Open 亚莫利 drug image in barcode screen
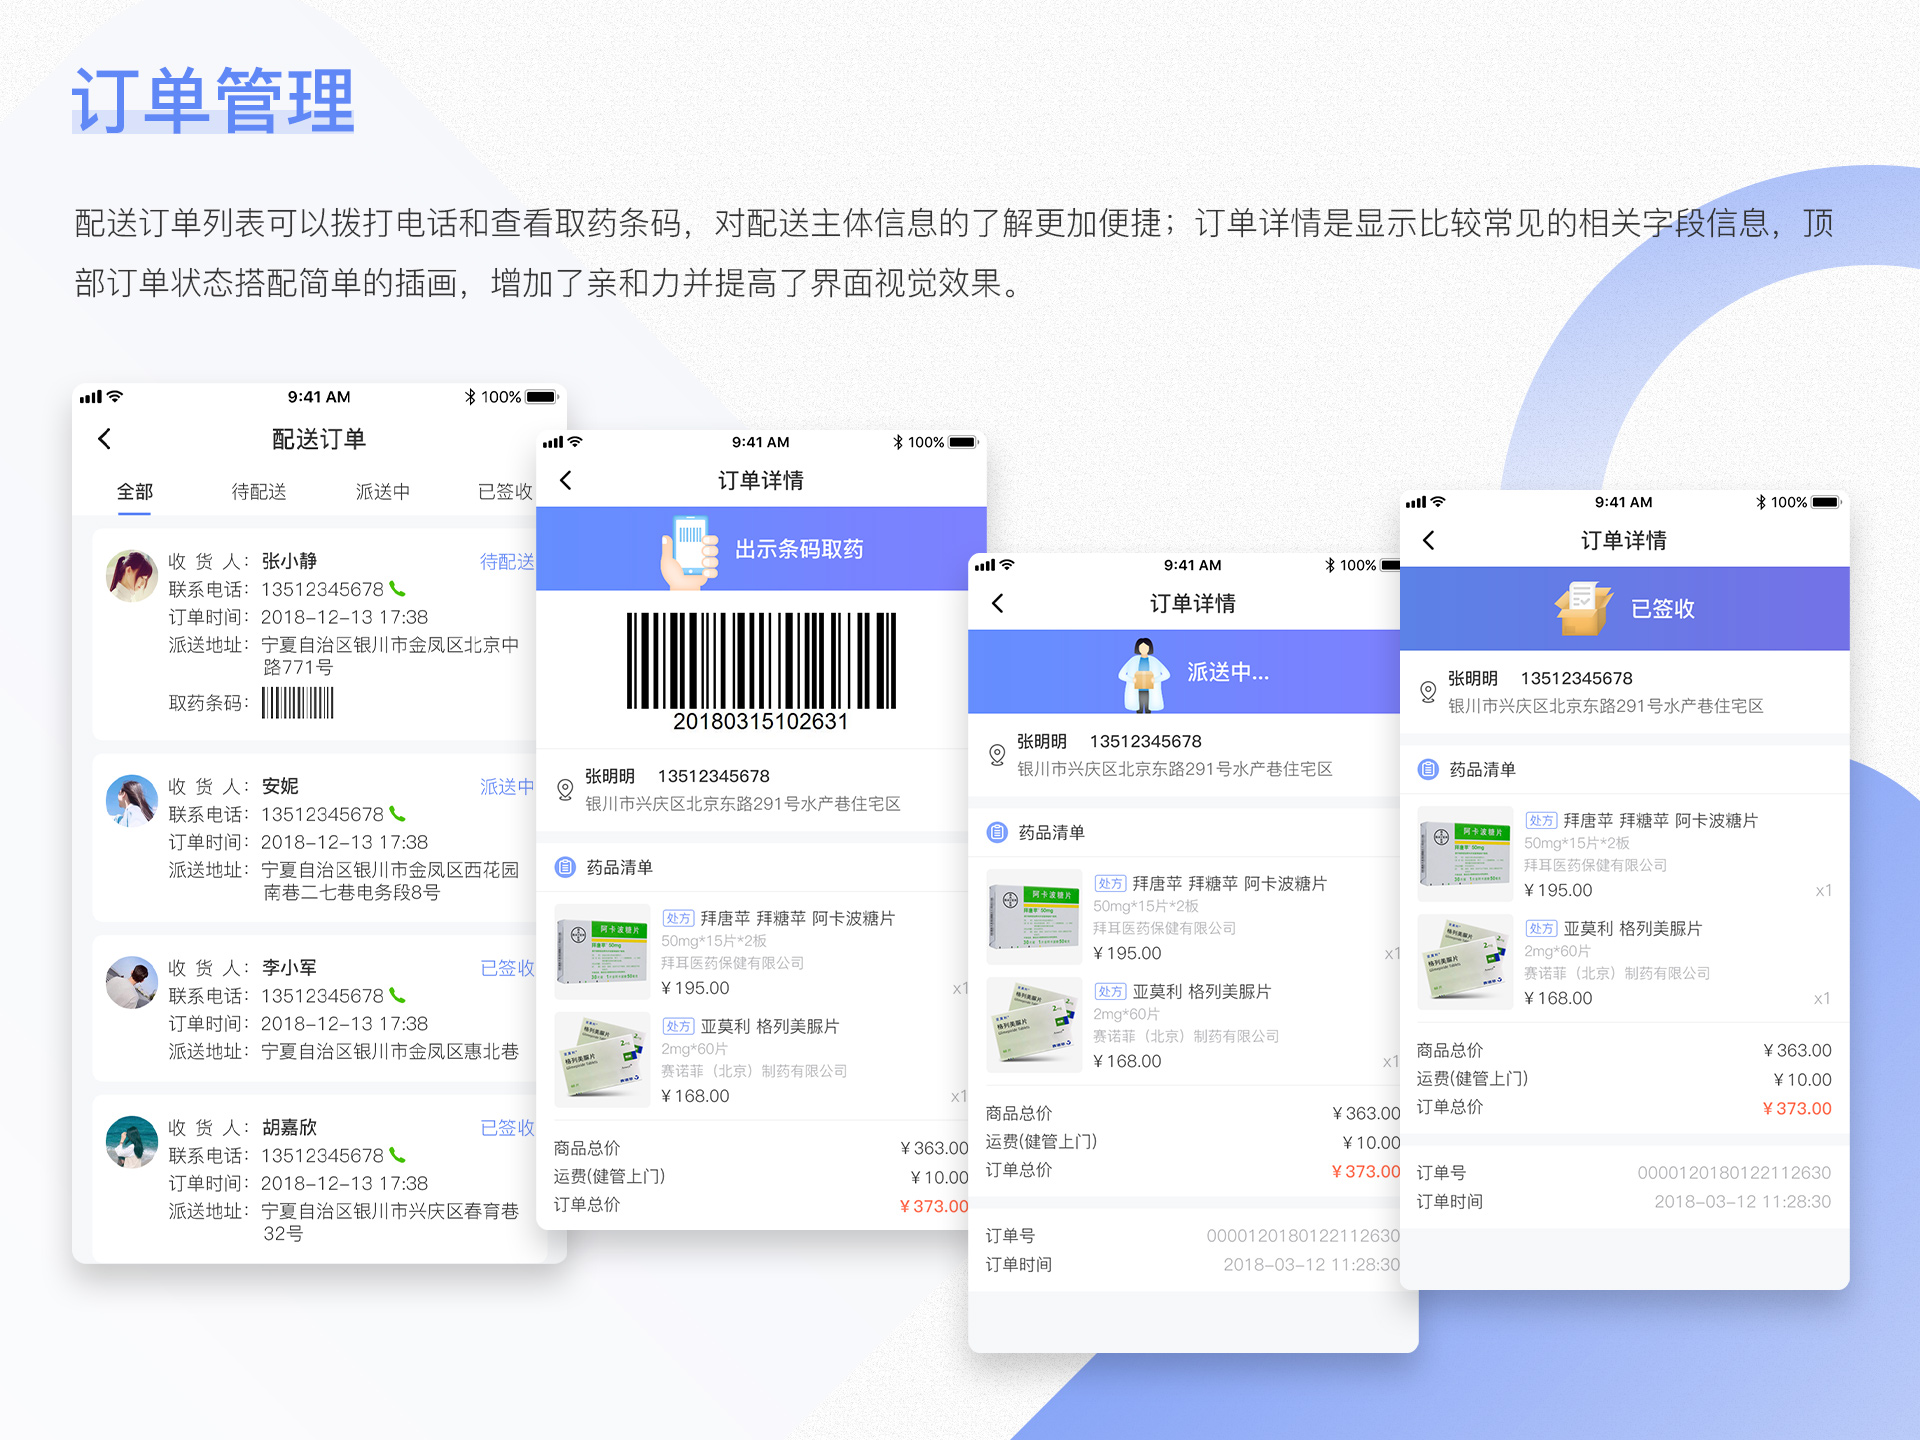 click(603, 1060)
